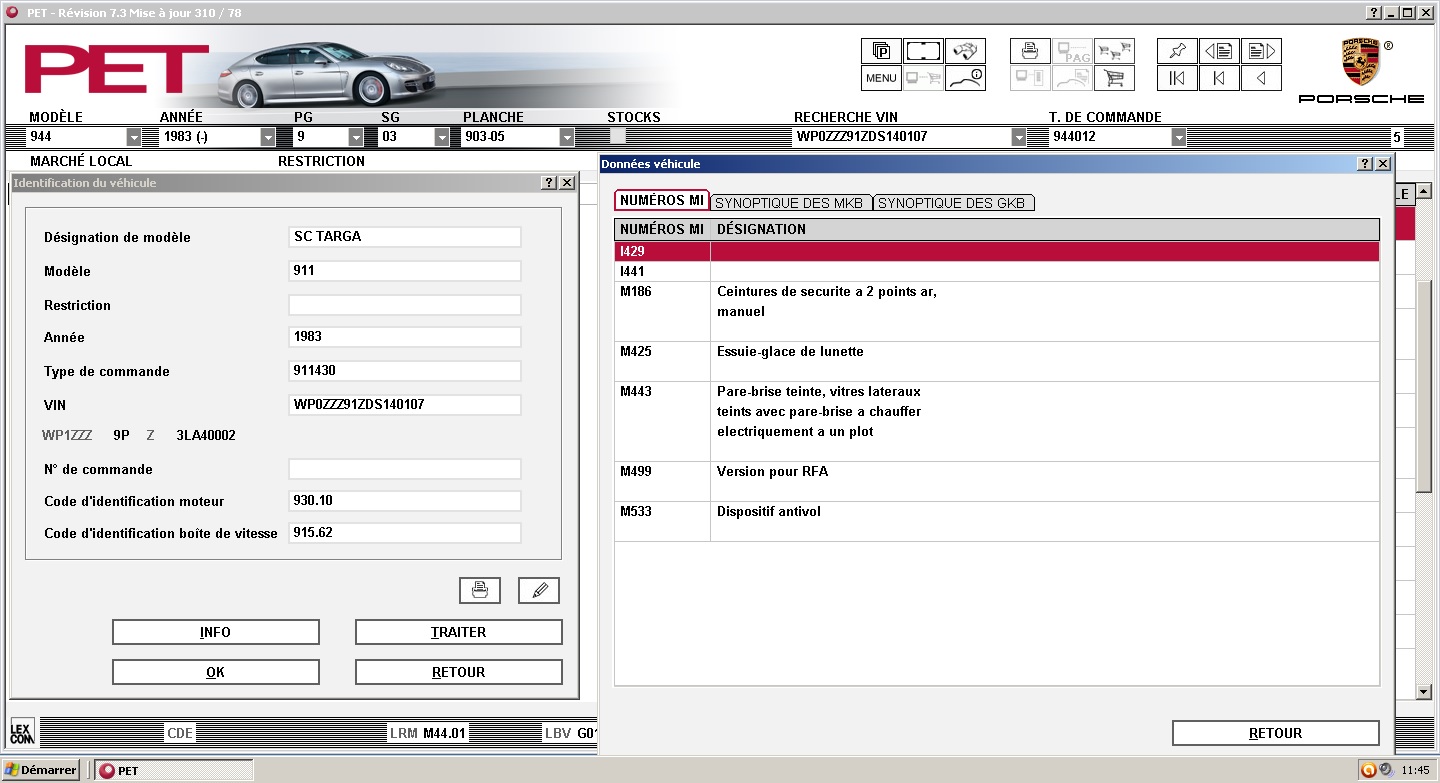The height and width of the screenshot is (783, 1440).
Task: Click the grayed car with document icon
Action: [1072, 78]
